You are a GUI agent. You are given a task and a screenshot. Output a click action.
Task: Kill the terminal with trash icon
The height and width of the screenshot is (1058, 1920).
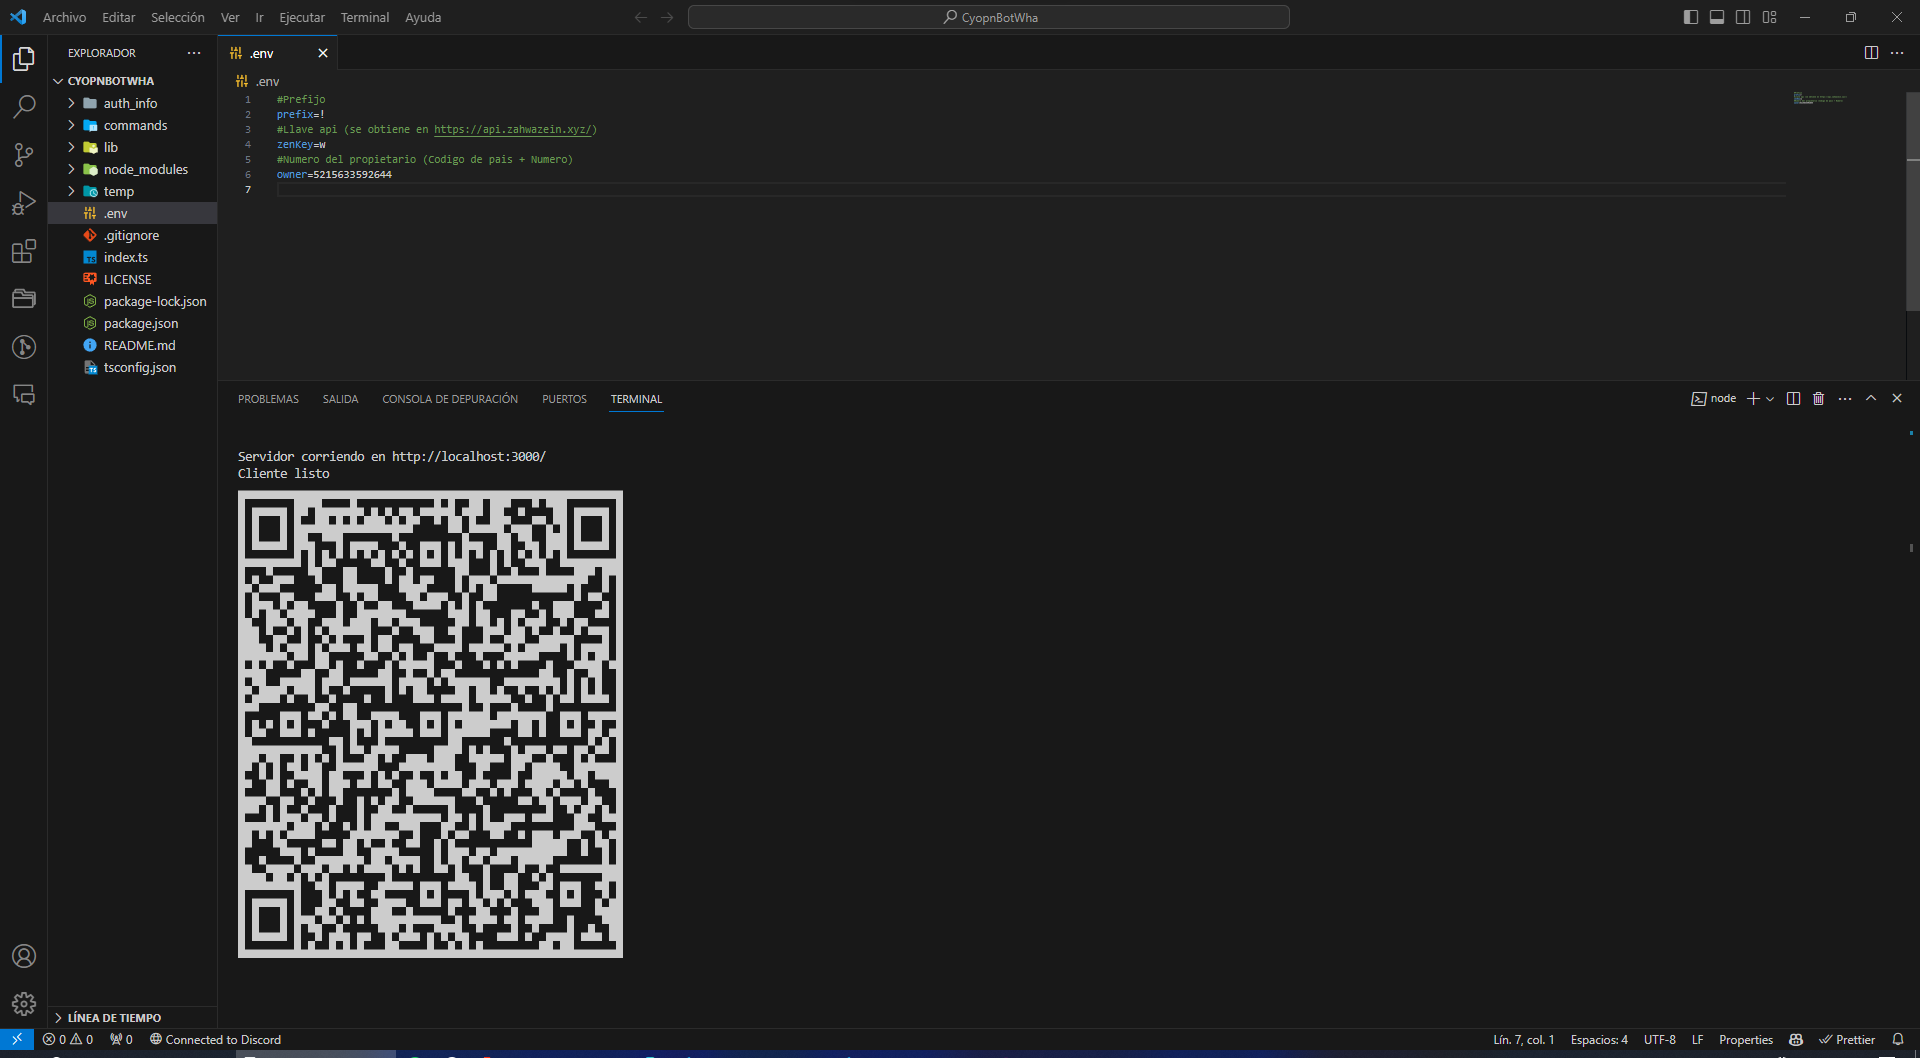coord(1819,399)
